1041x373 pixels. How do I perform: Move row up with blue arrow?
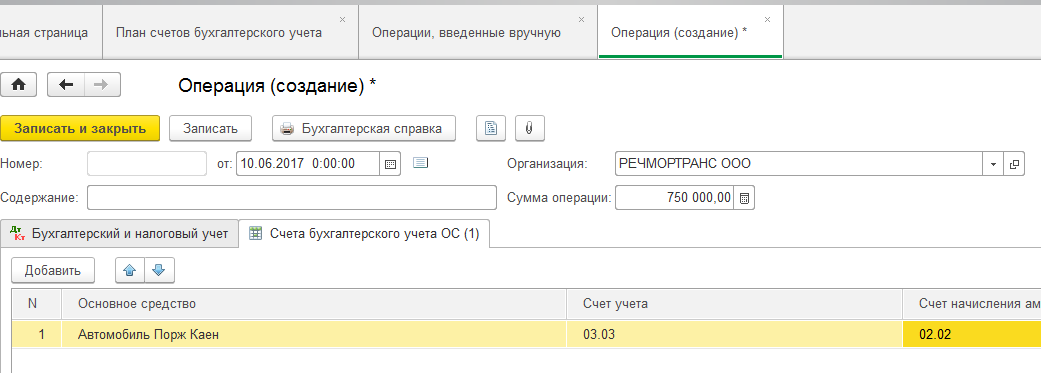pyautogui.click(x=129, y=271)
